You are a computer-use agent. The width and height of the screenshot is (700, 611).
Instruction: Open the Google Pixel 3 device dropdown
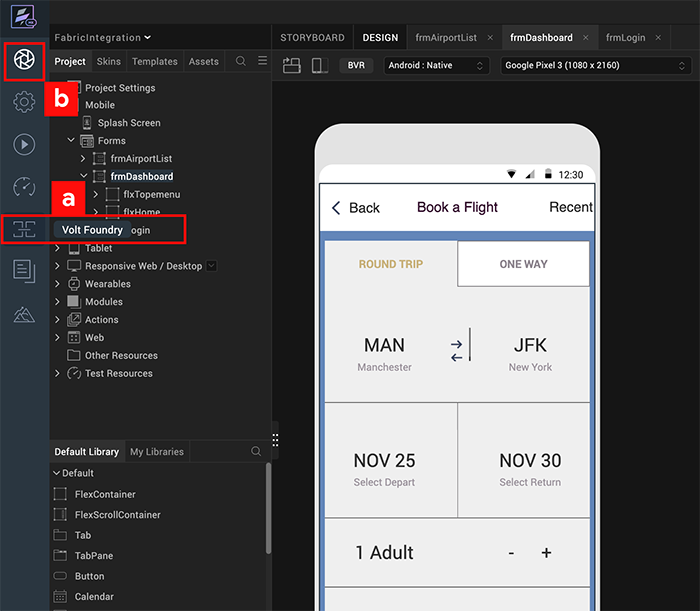tap(593, 66)
